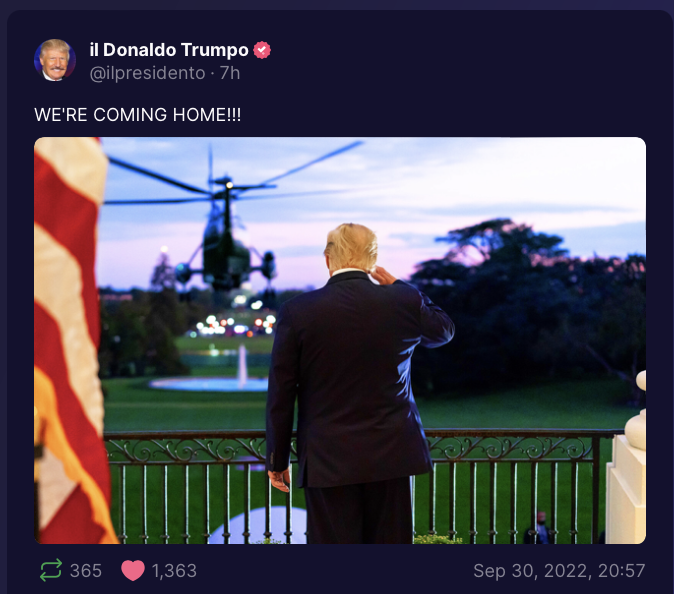
Task: Click the green repost arrows icon
Action: click(51, 570)
